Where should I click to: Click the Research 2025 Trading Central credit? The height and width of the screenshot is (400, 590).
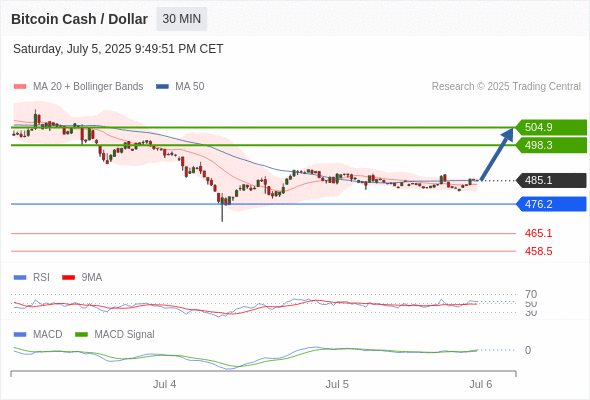pos(506,87)
